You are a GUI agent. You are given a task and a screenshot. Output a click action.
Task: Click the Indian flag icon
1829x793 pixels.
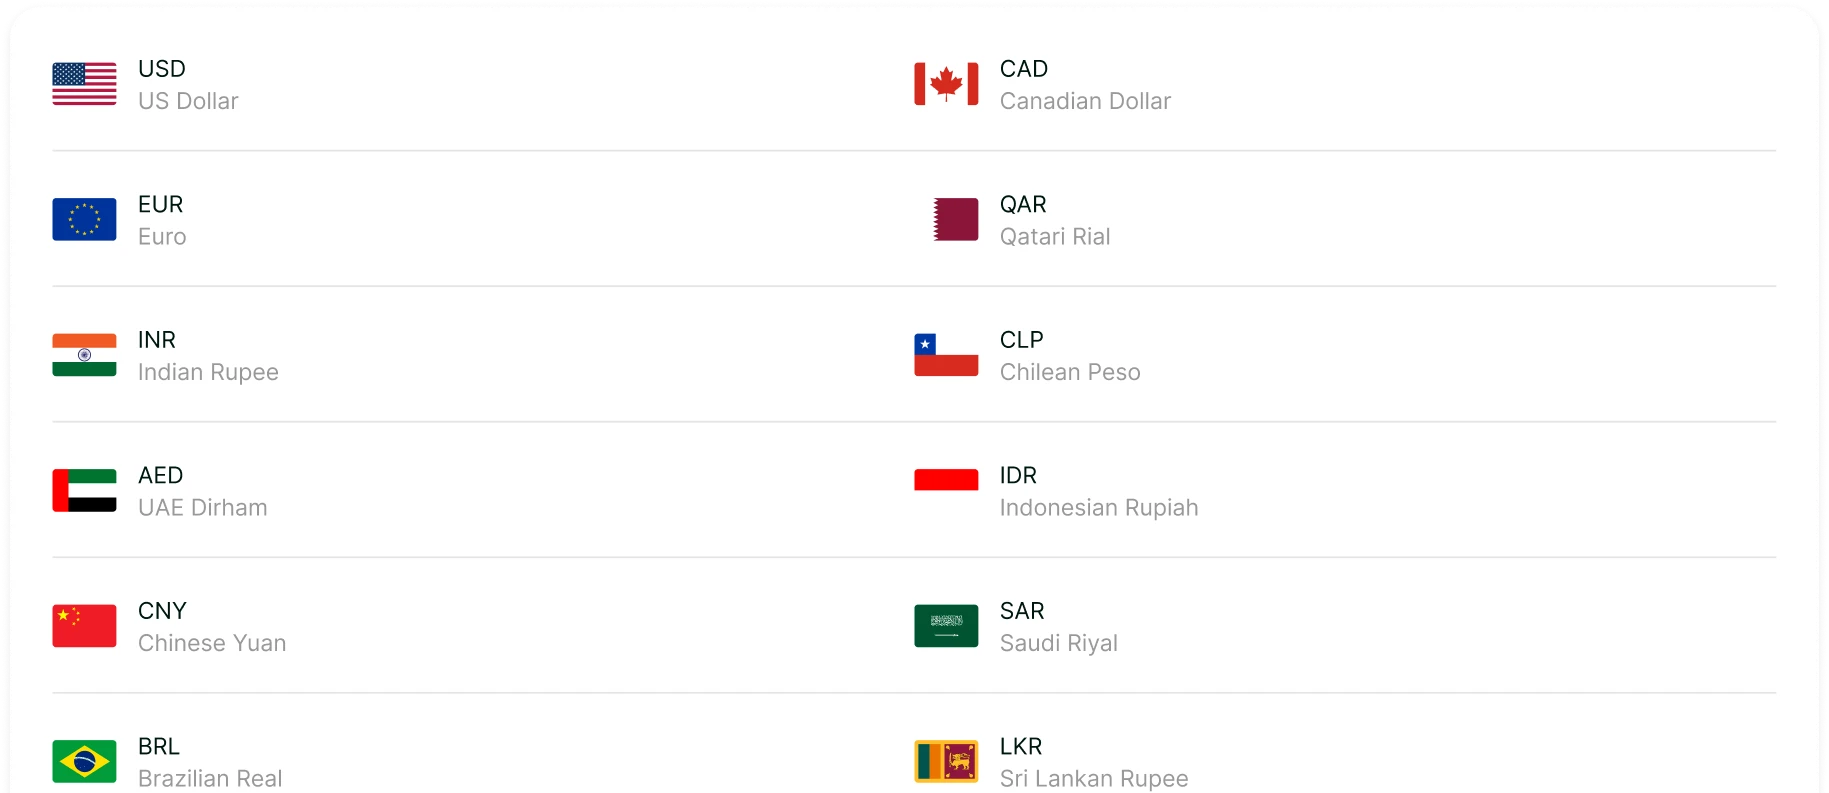tap(84, 355)
